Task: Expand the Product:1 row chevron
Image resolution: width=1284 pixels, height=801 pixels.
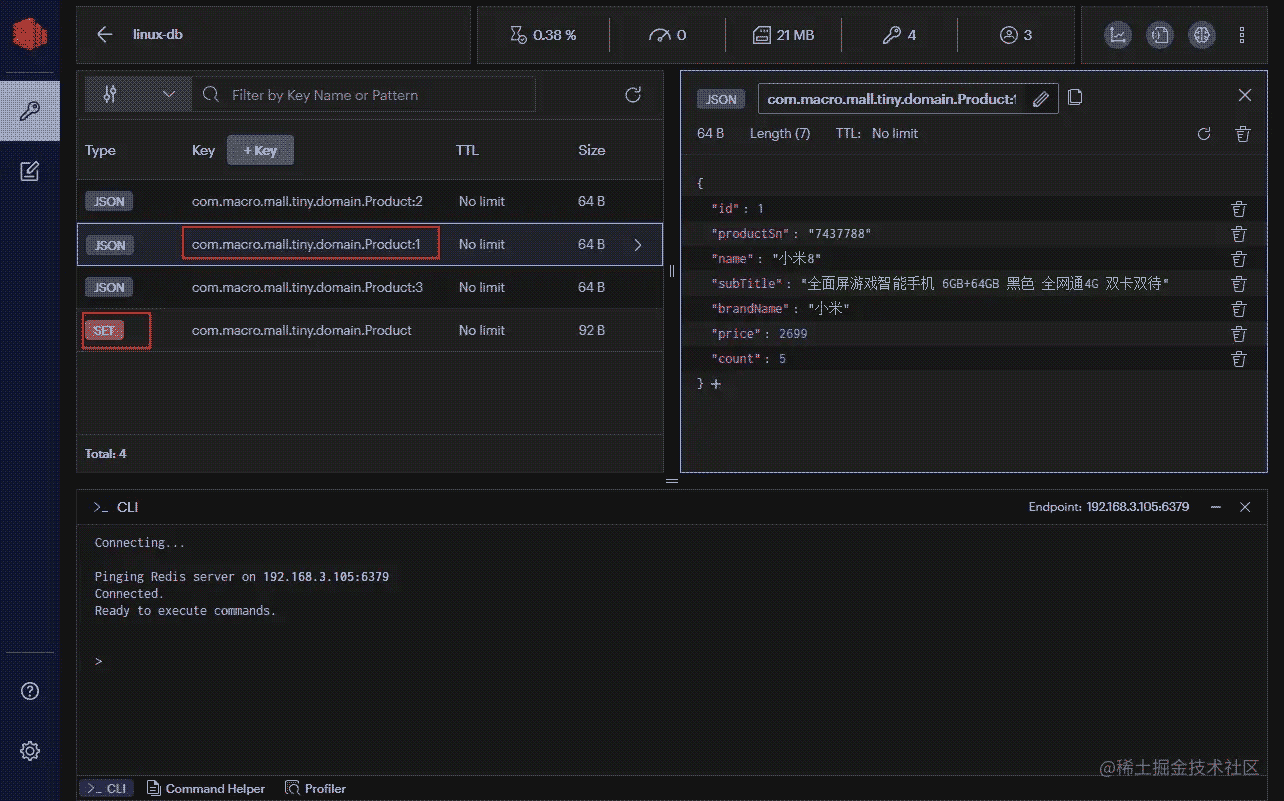Action: coord(638,245)
